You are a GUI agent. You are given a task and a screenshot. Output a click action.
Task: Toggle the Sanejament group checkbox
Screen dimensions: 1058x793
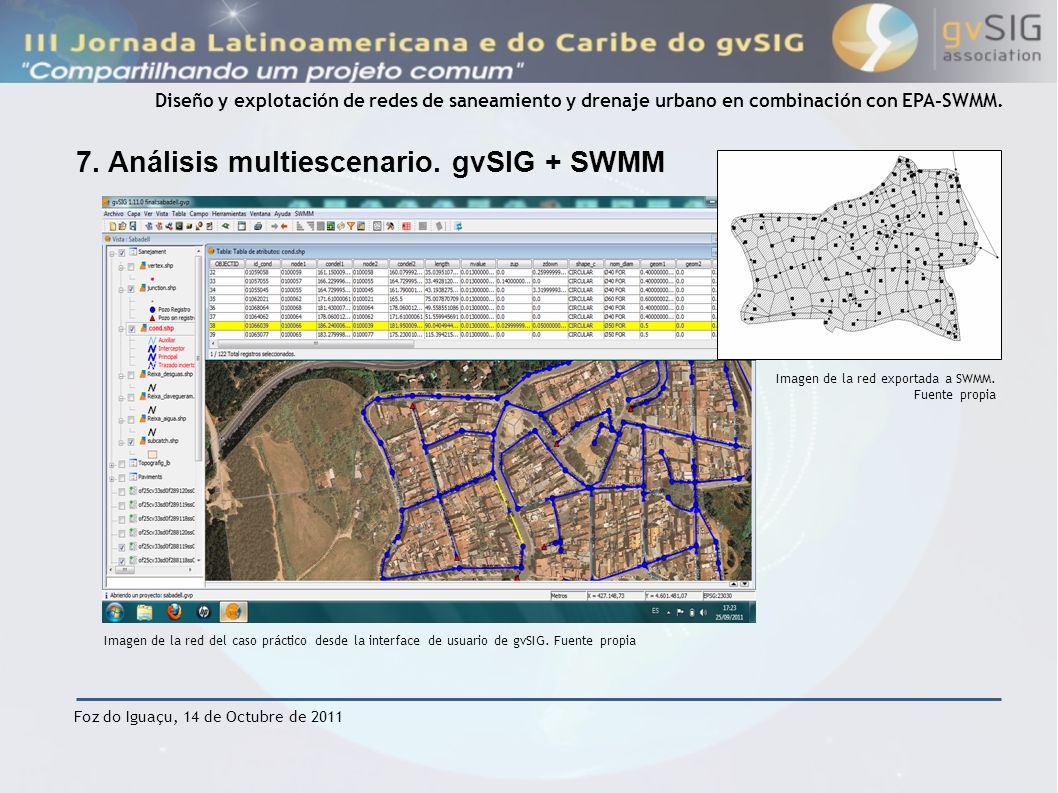point(121,253)
